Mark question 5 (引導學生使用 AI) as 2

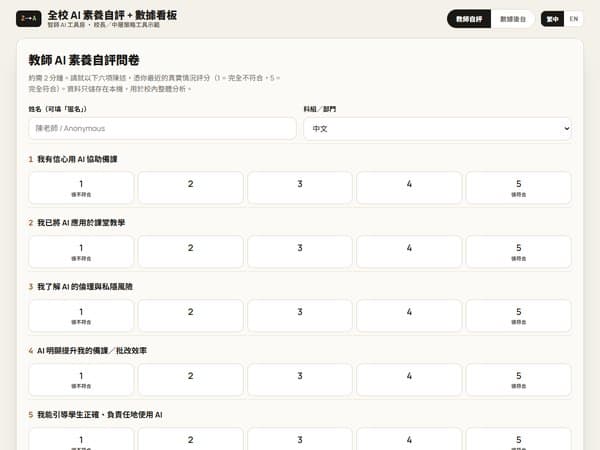[x=191, y=439]
